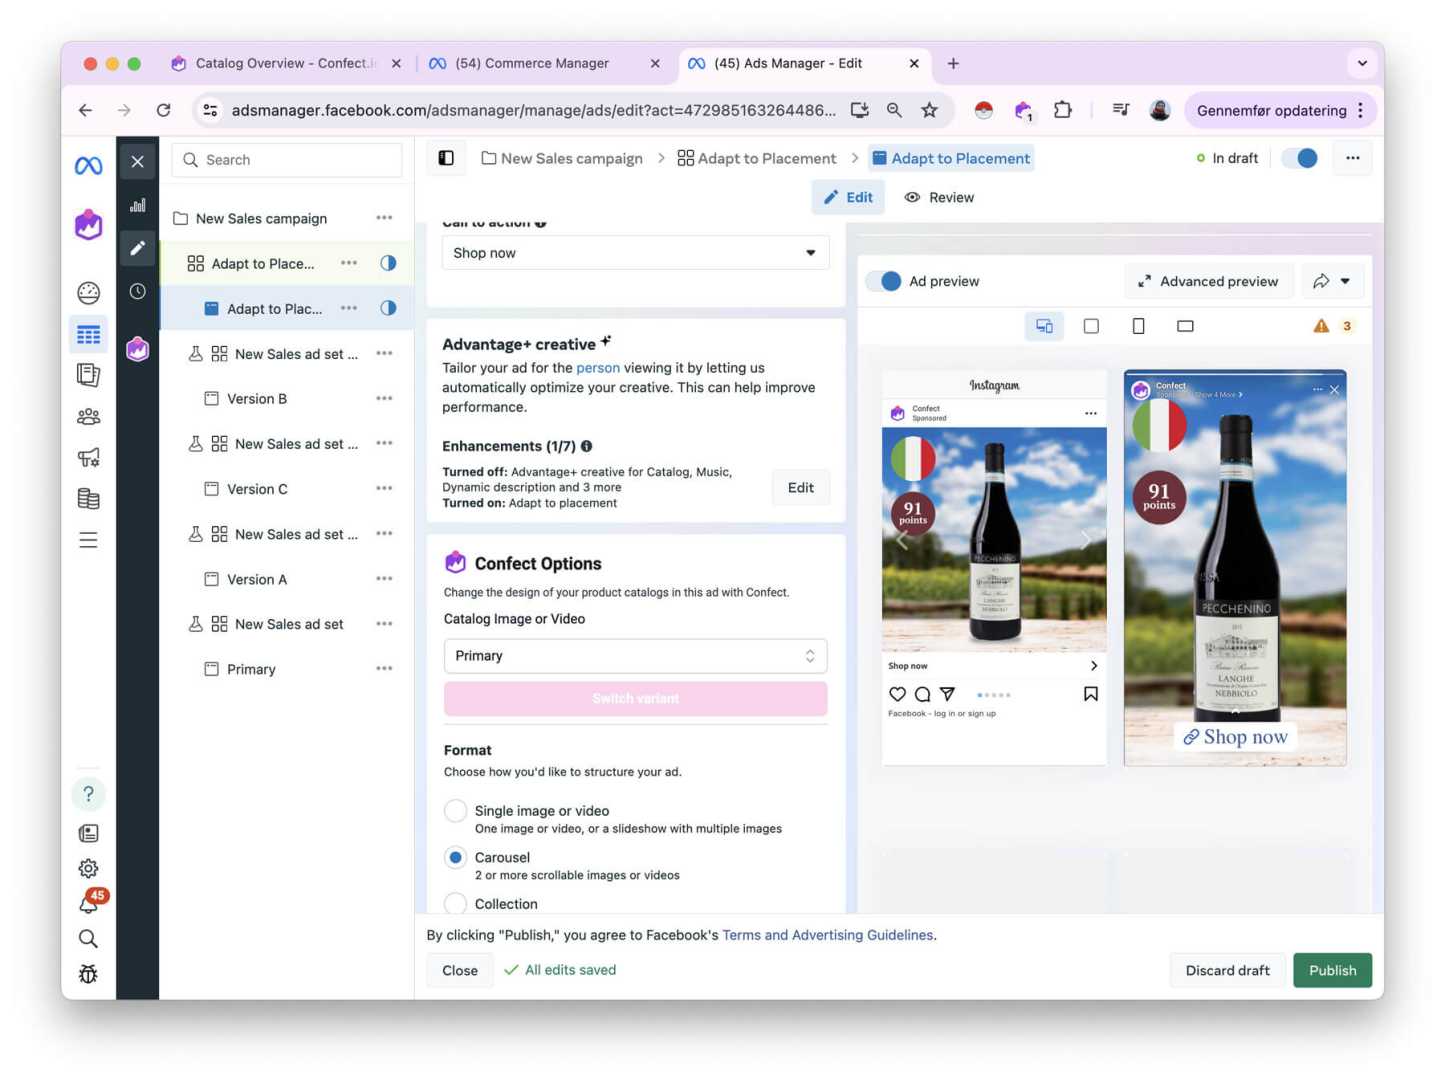
Task: Click Adapt to Placement ad set breadcrumb
Action: coord(757,158)
